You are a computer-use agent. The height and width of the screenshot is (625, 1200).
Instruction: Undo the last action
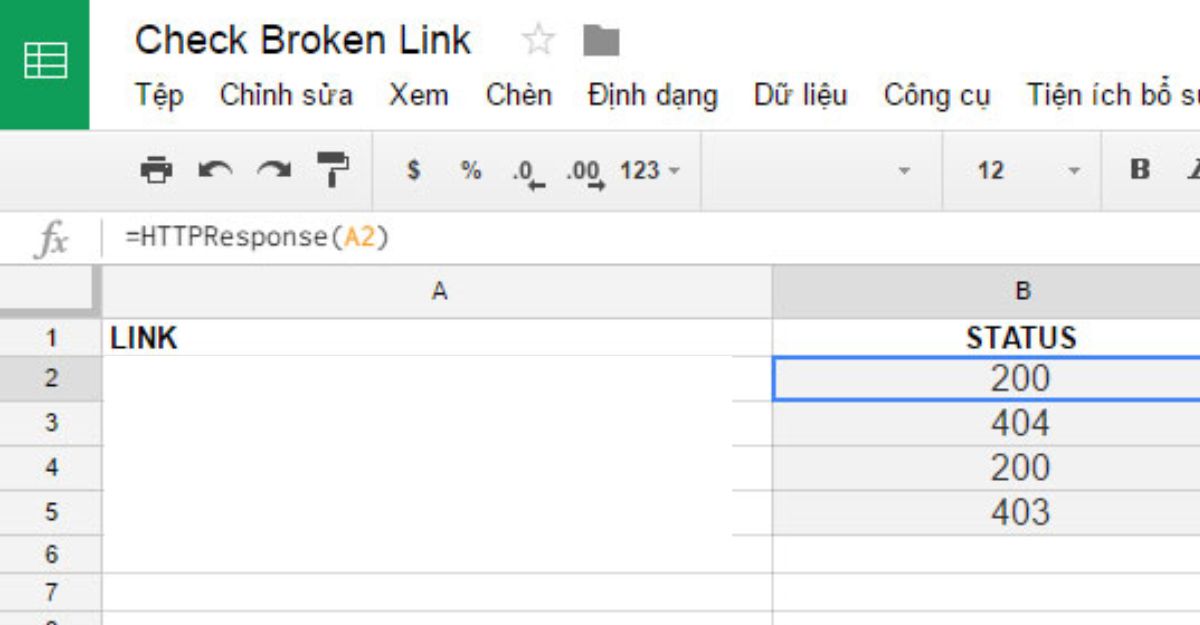[215, 170]
